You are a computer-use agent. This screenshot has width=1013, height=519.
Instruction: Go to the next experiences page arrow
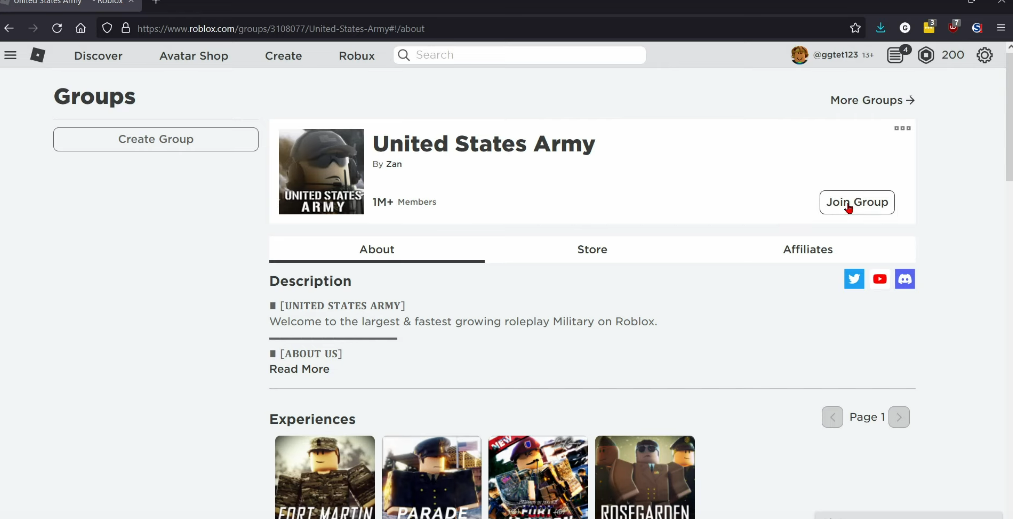click(x=899, y=417)
